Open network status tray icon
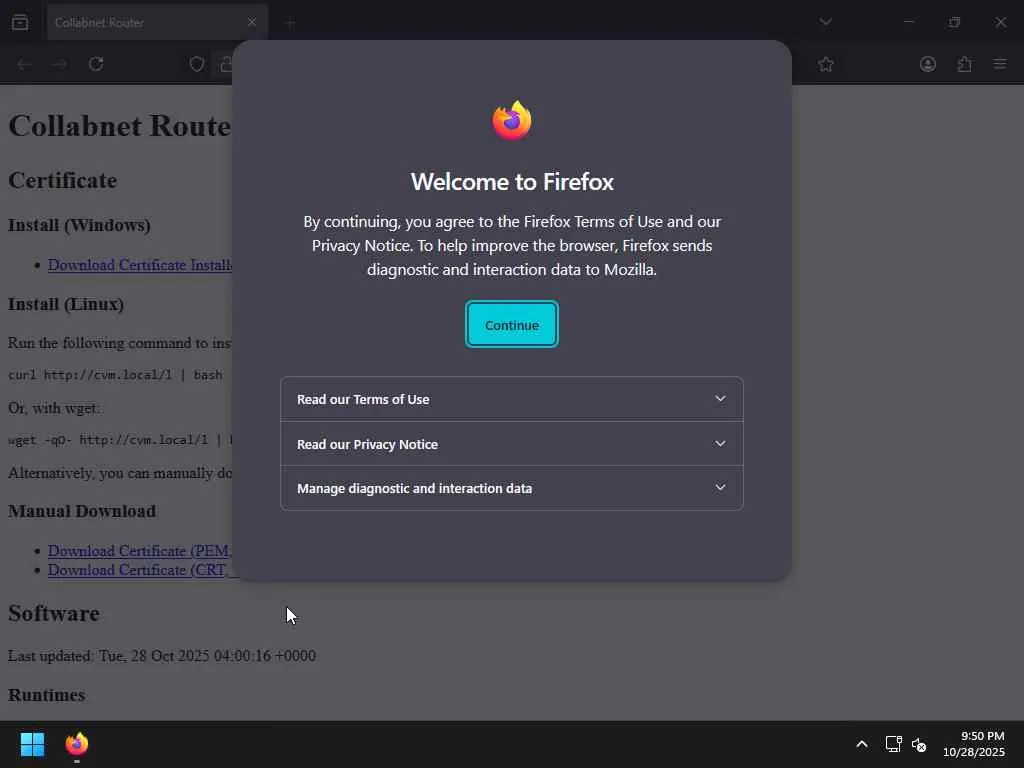1024x768 pixels. [x=893, y=744]
